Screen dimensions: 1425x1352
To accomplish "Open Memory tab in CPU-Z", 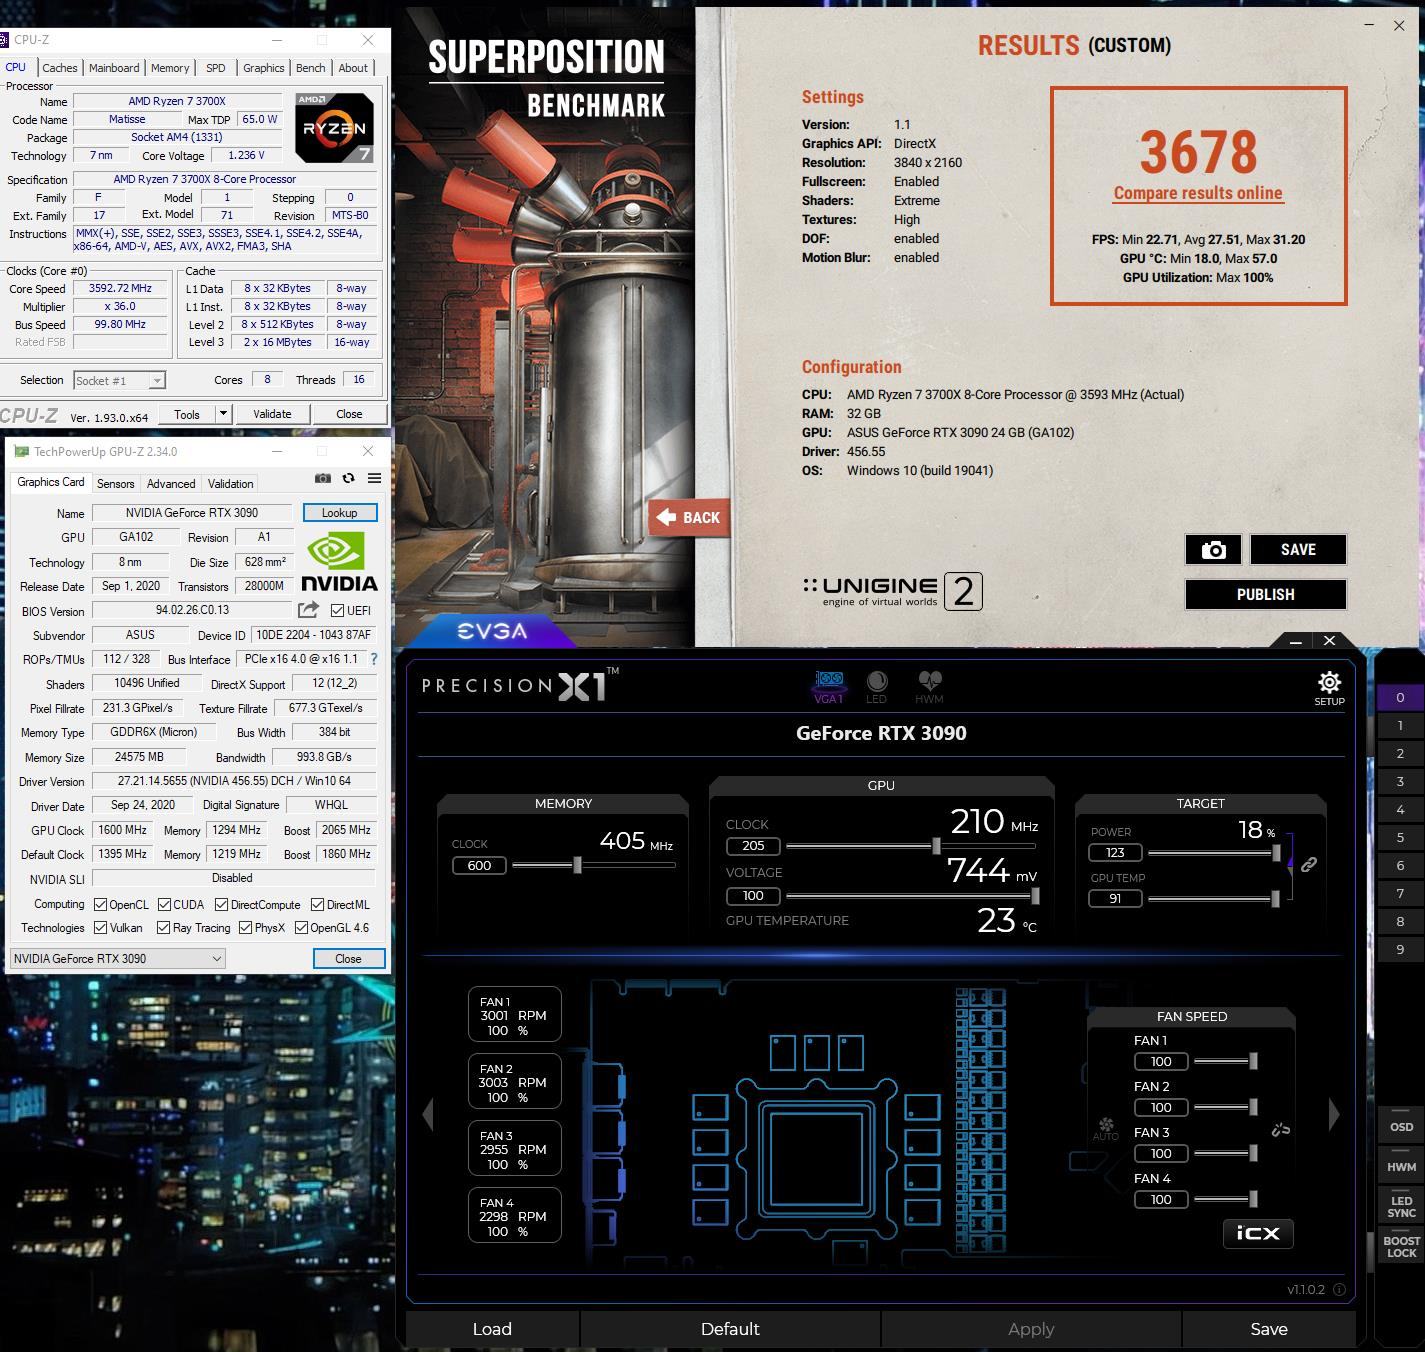I will pos(170,67).
